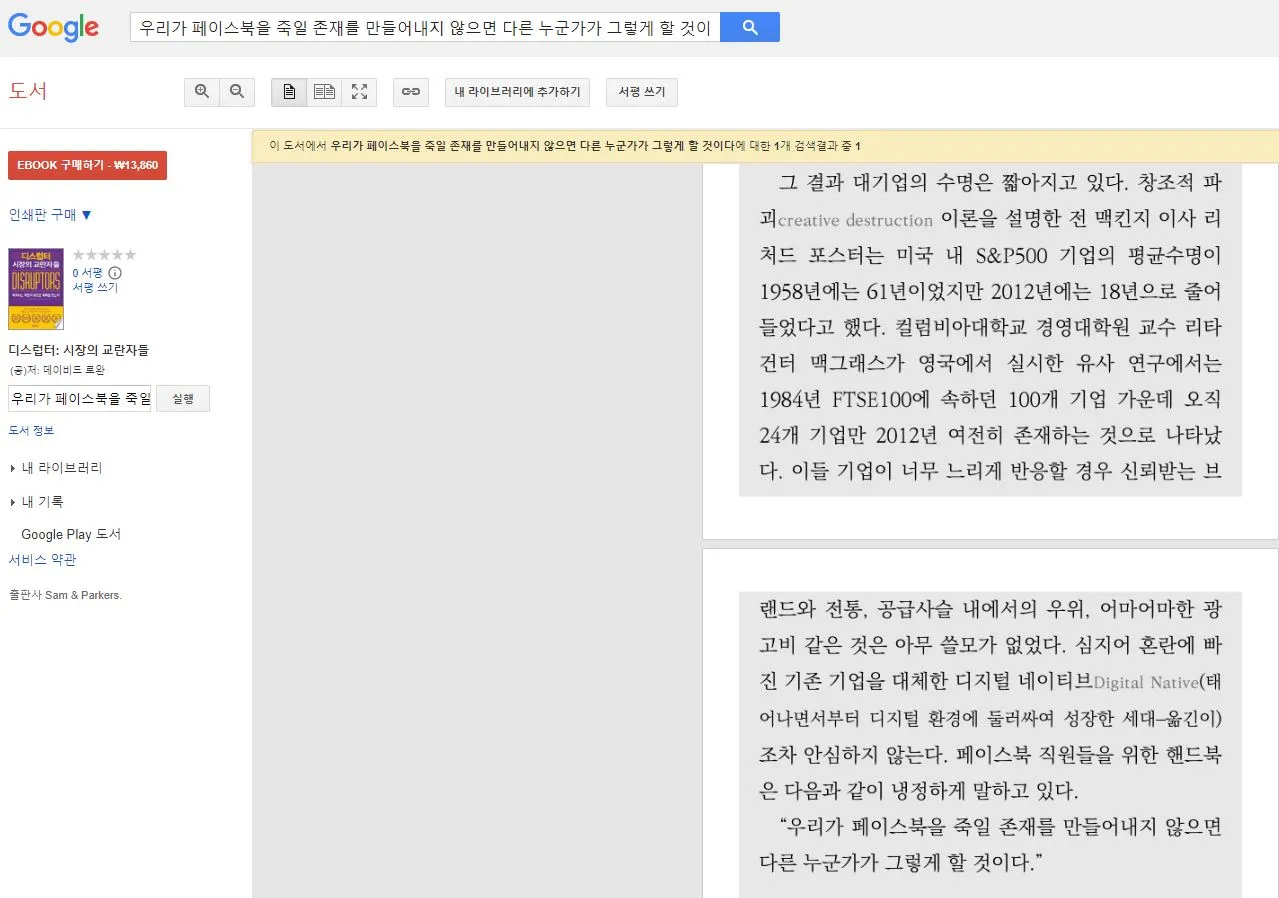This screenshot has height=898, width=1279.
Task: Switch to two-page view
Action: (324, 92)
